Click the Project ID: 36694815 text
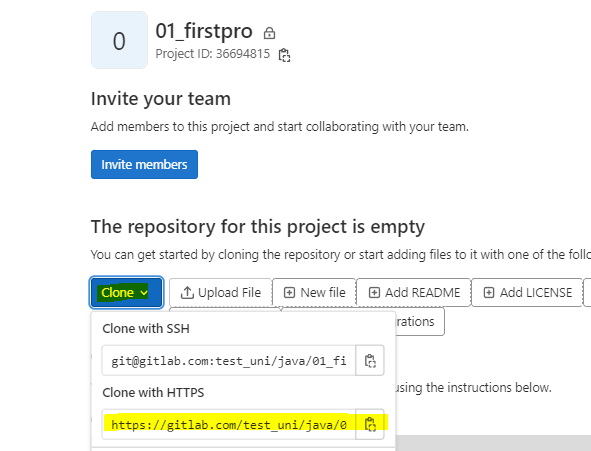 pyautogui.click(x=213, y=54)
